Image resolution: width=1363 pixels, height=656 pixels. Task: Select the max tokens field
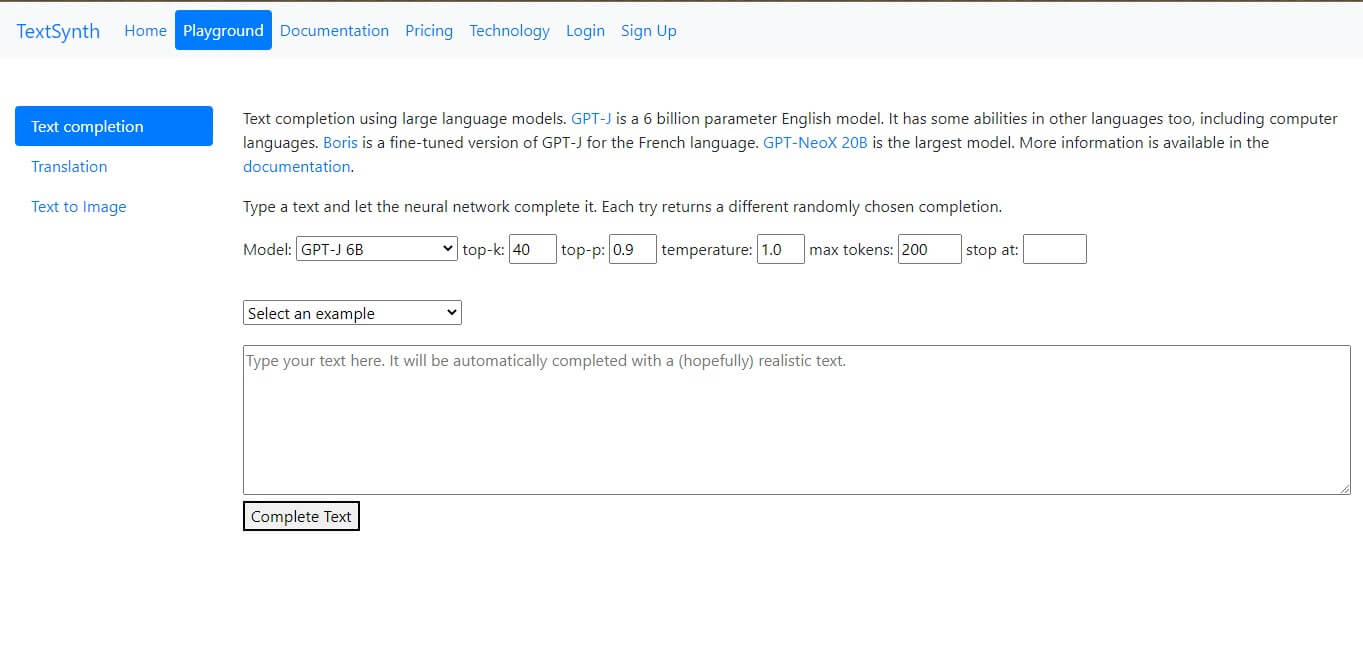click(x=929, y=249)
